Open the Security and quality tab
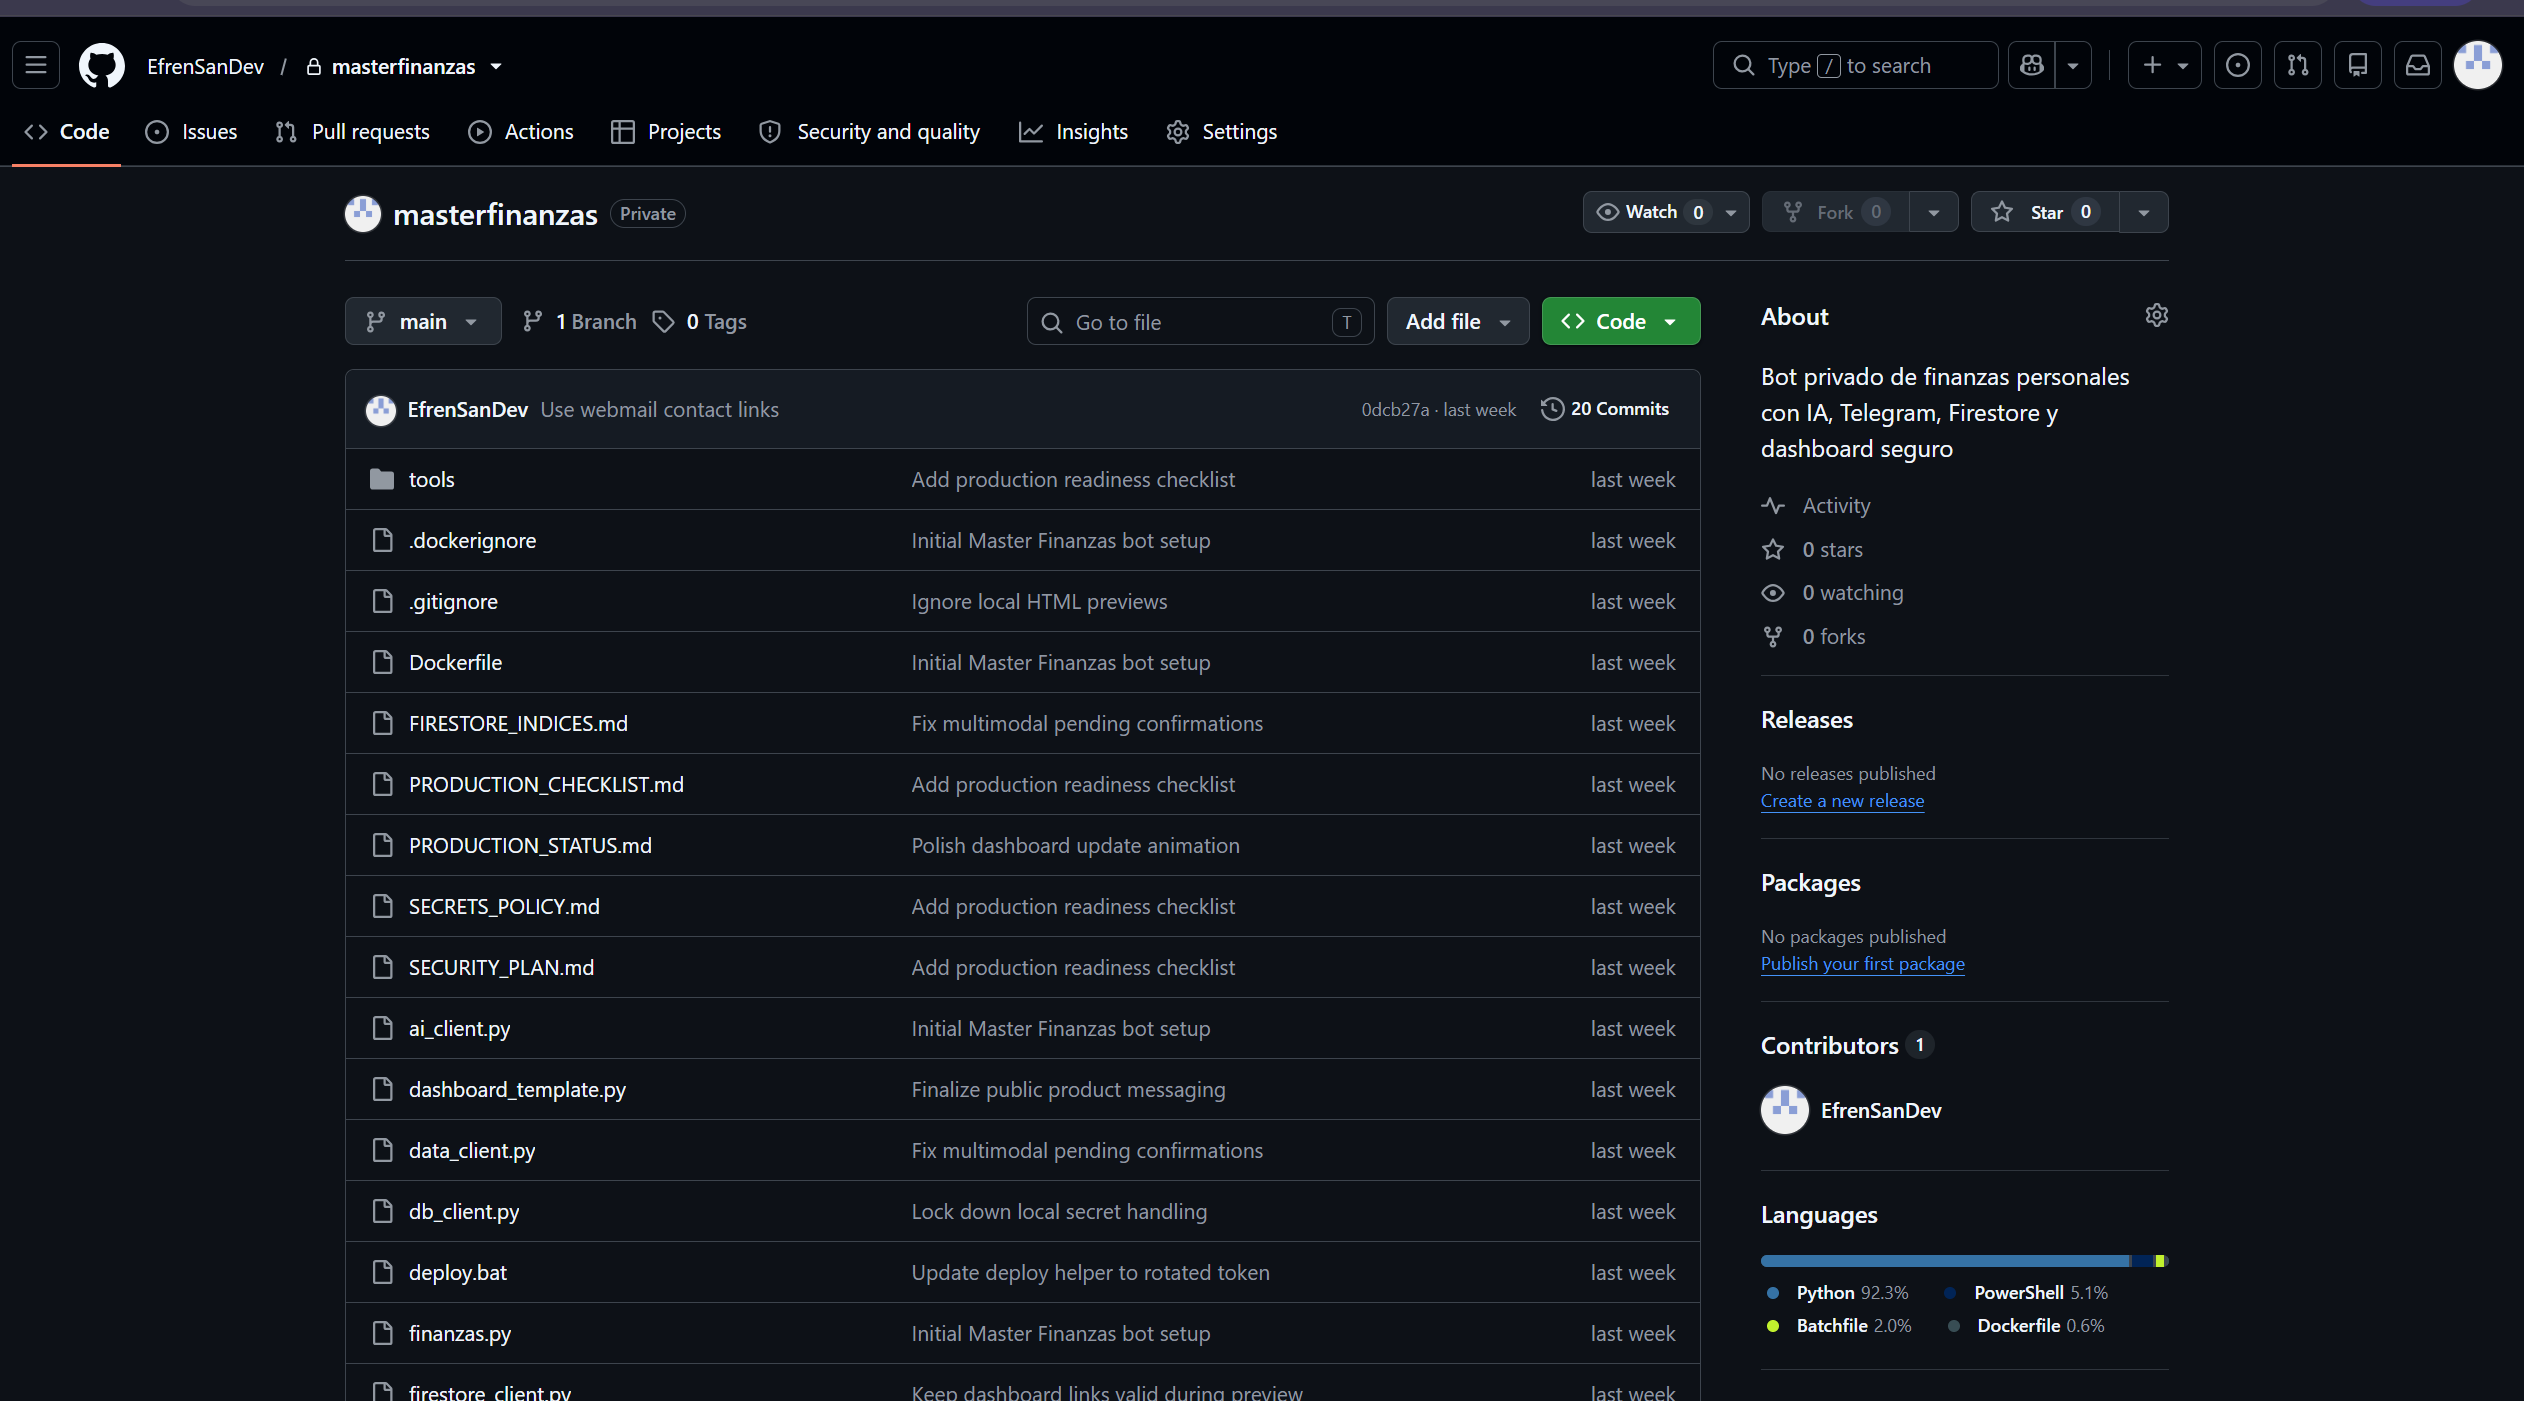This screenshot has height=1401, width=2524. point(869,132)
